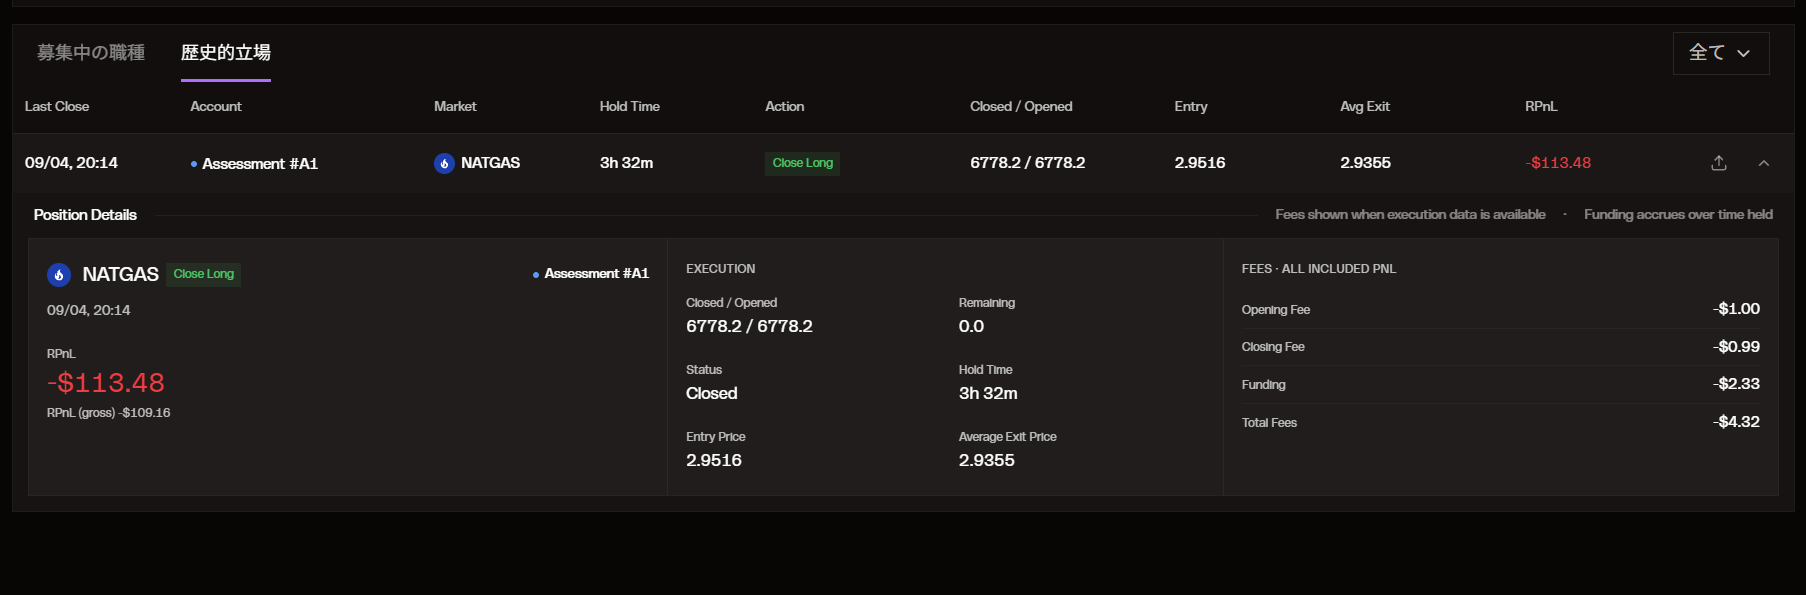Click the Account column header
The height and width of the screenshot is (595, 1806).
(216, 106)
